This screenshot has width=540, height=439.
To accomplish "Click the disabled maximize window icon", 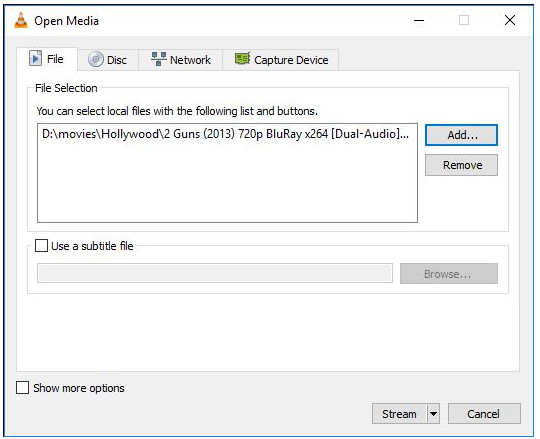I will click(x=464, y=20).
